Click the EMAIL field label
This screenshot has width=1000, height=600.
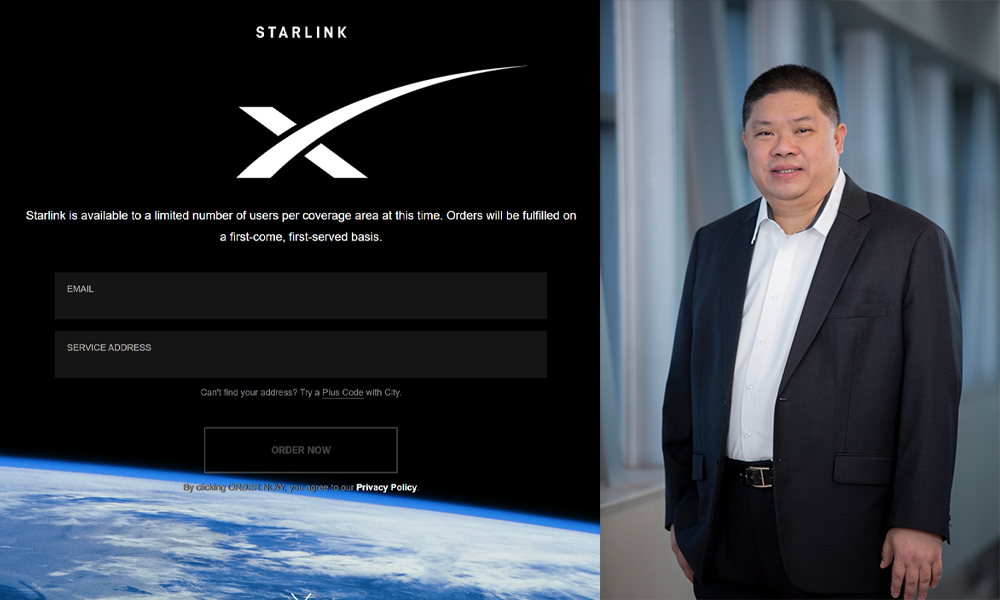click(x=80, y=289)
